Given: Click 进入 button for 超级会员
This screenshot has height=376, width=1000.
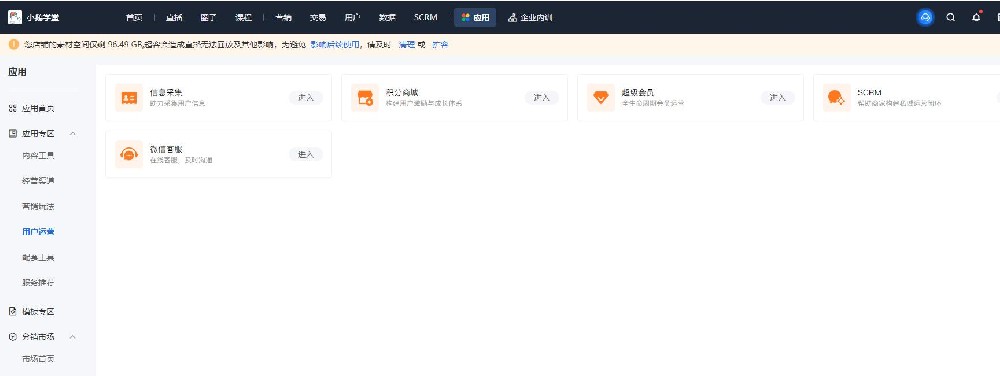Looking at the screenshot, I should point(778,98).
